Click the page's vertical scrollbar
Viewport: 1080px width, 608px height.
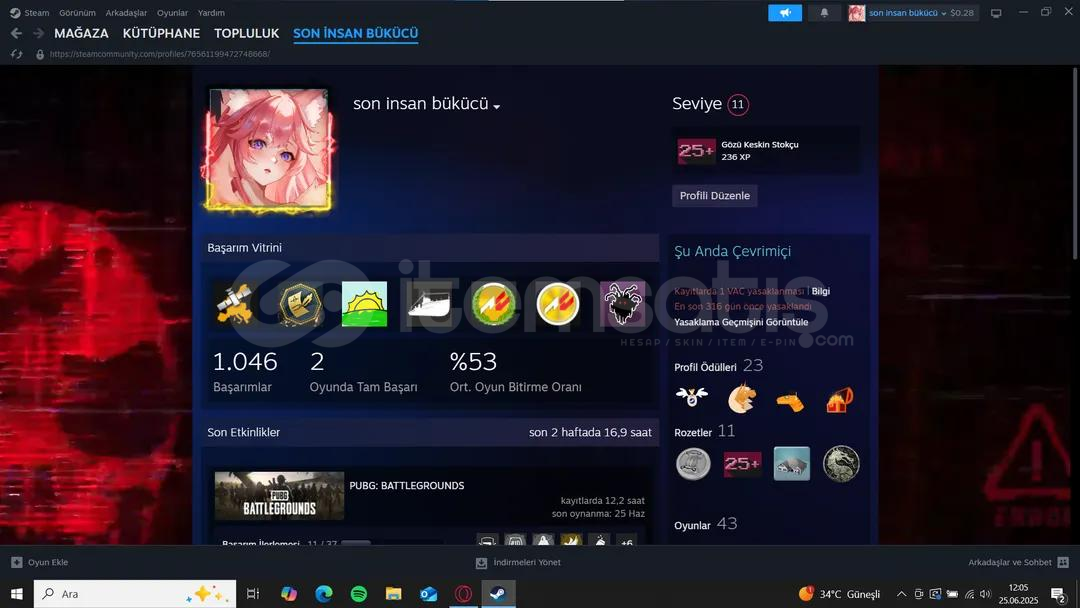coord(1074,164)
